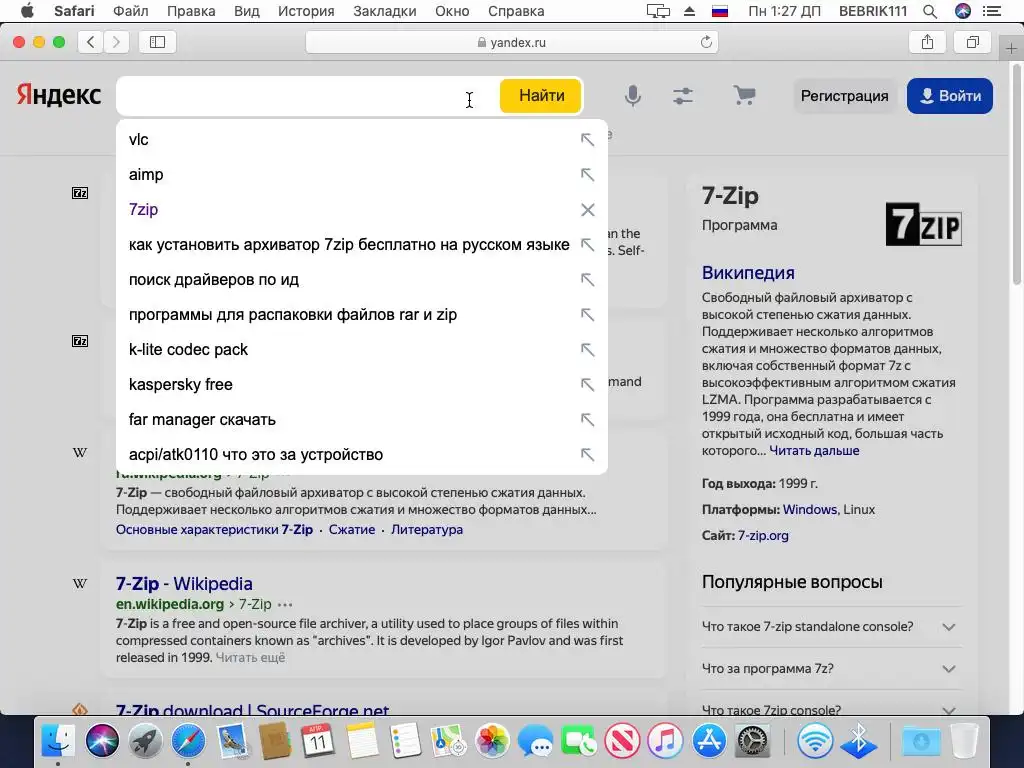This screenshot has width=1024, height=768.
Task: Reload the page with the refresh icon
Action: pos(706,42)
